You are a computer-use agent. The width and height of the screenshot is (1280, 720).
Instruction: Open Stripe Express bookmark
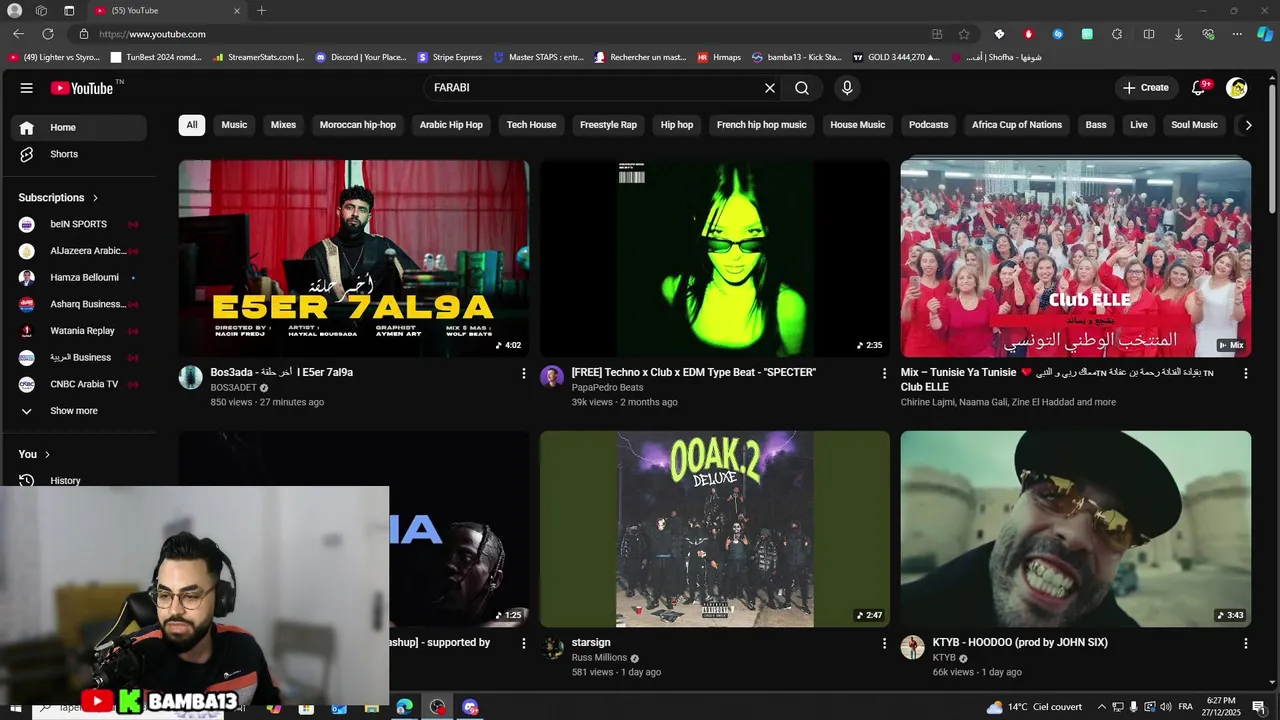click(450, 57)
